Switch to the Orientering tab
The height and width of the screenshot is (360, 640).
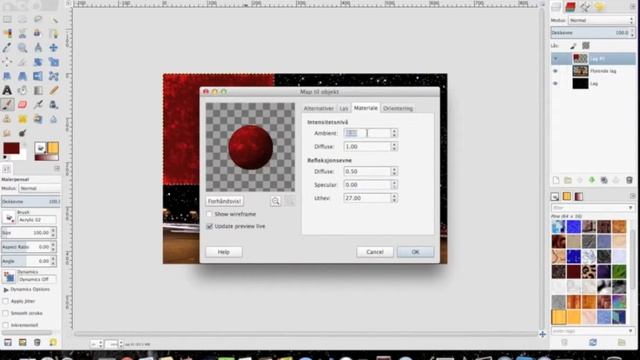(398, 108)
